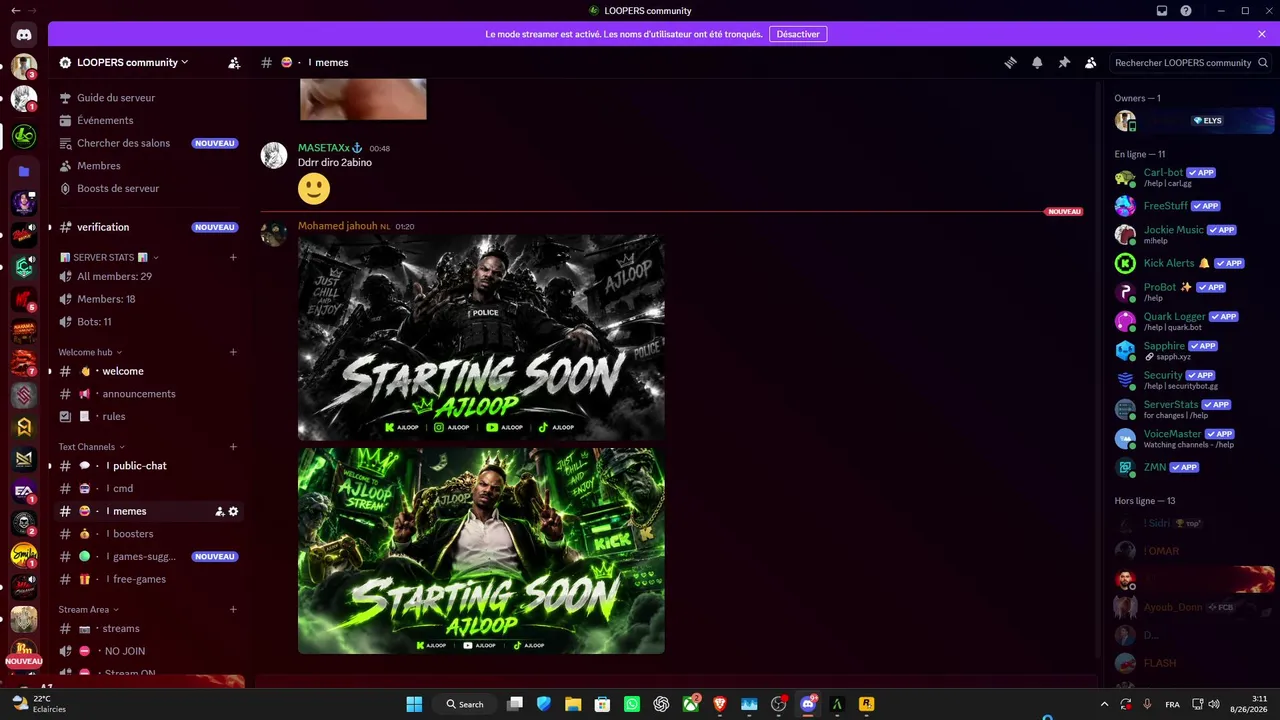1280x720 pixels.
Task: Collapse the SERVER STATS category
Action: 110,257
